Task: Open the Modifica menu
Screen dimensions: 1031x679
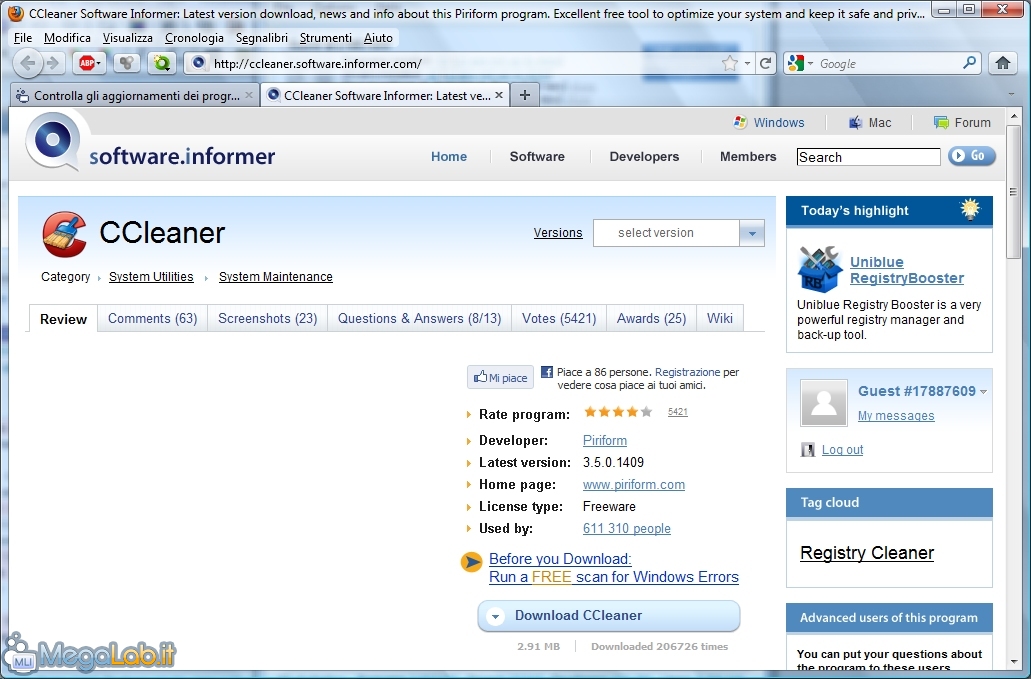Action: (67, 38)
